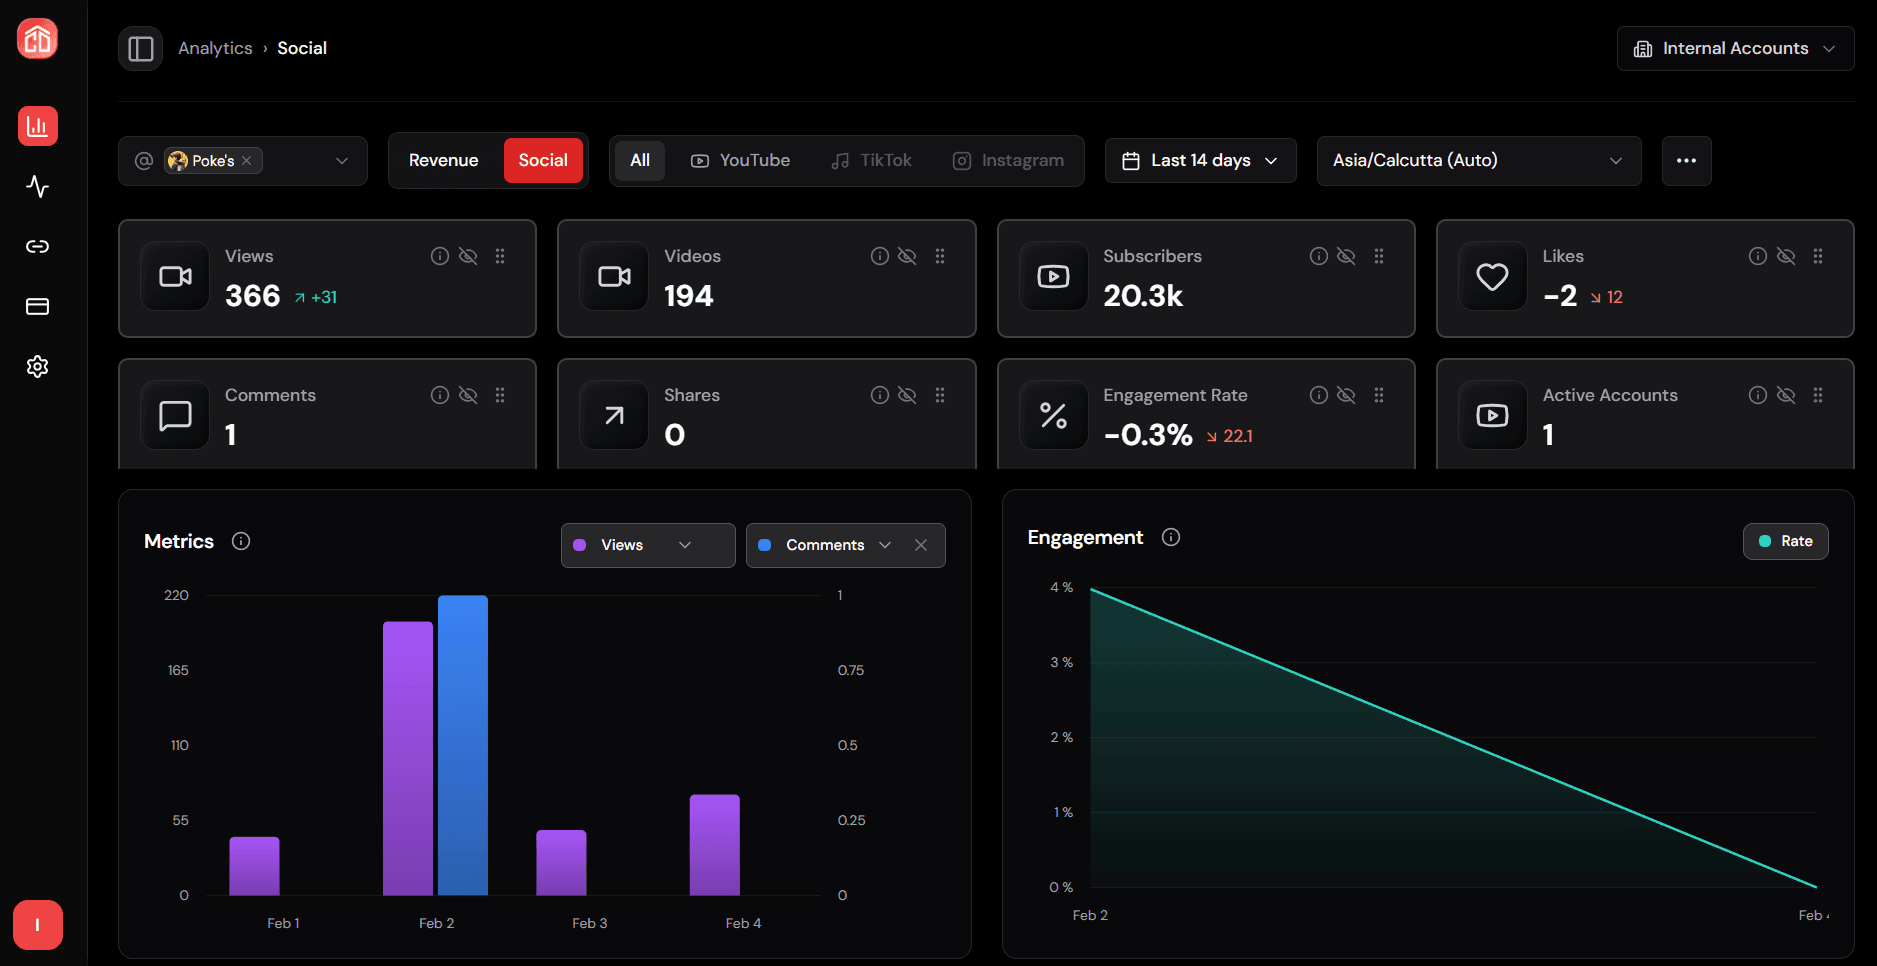Open Analytics bar chart sidebar icon
1877x966 pixels.
coord(38,127)
